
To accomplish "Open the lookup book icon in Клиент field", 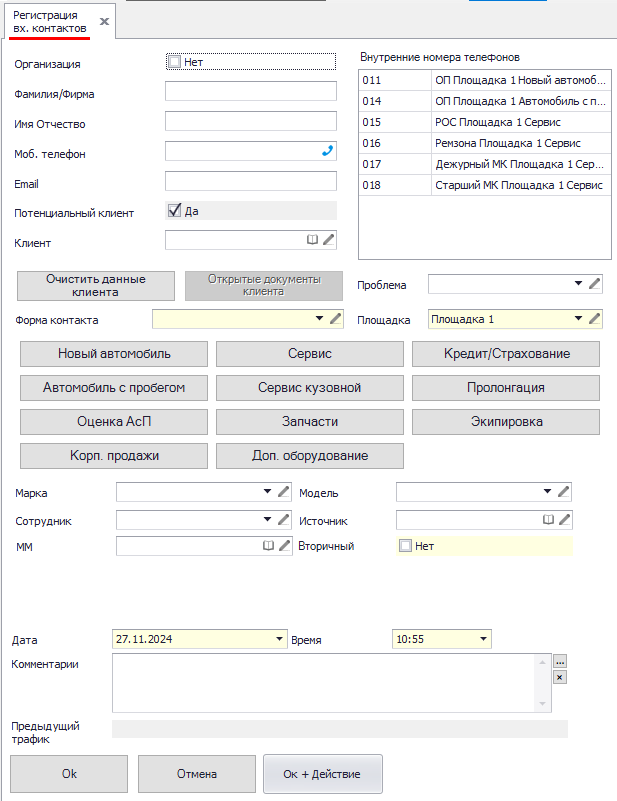I will [x=313, y=240].
